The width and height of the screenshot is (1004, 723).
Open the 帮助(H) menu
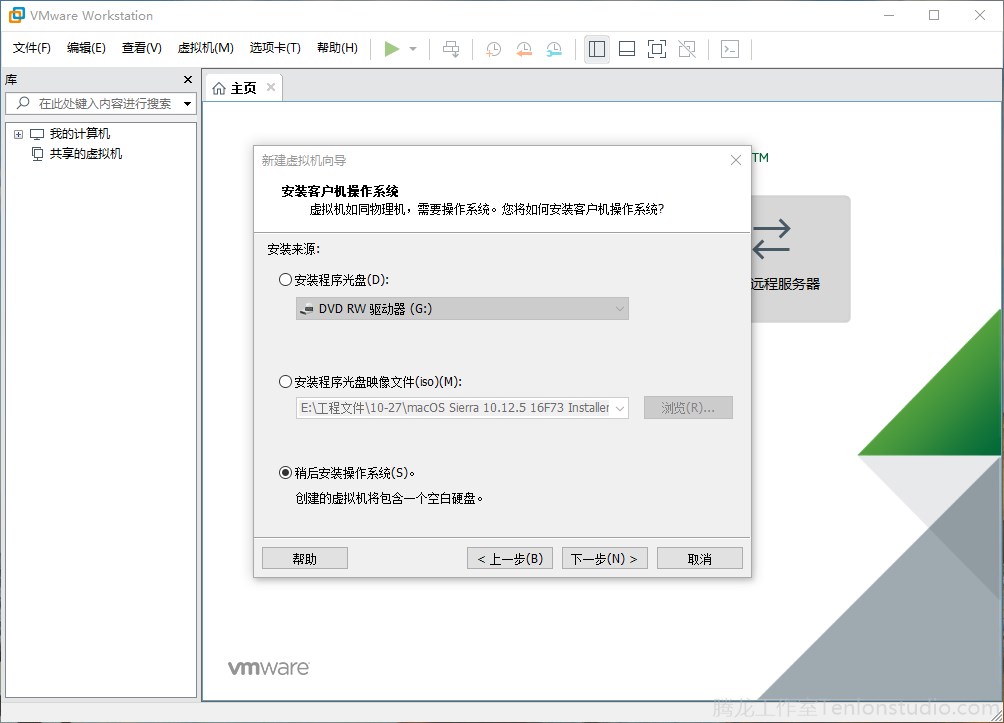coord(337,48)
